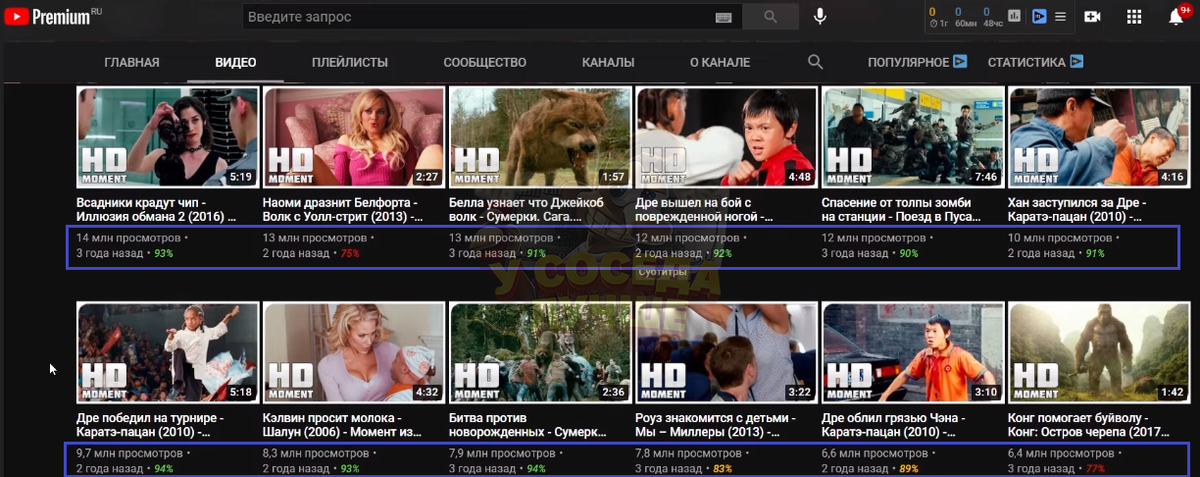The image size is (1200, 477).
Task: Open Хан заступился за Дре thumbnail
Action: point(1099,137)
